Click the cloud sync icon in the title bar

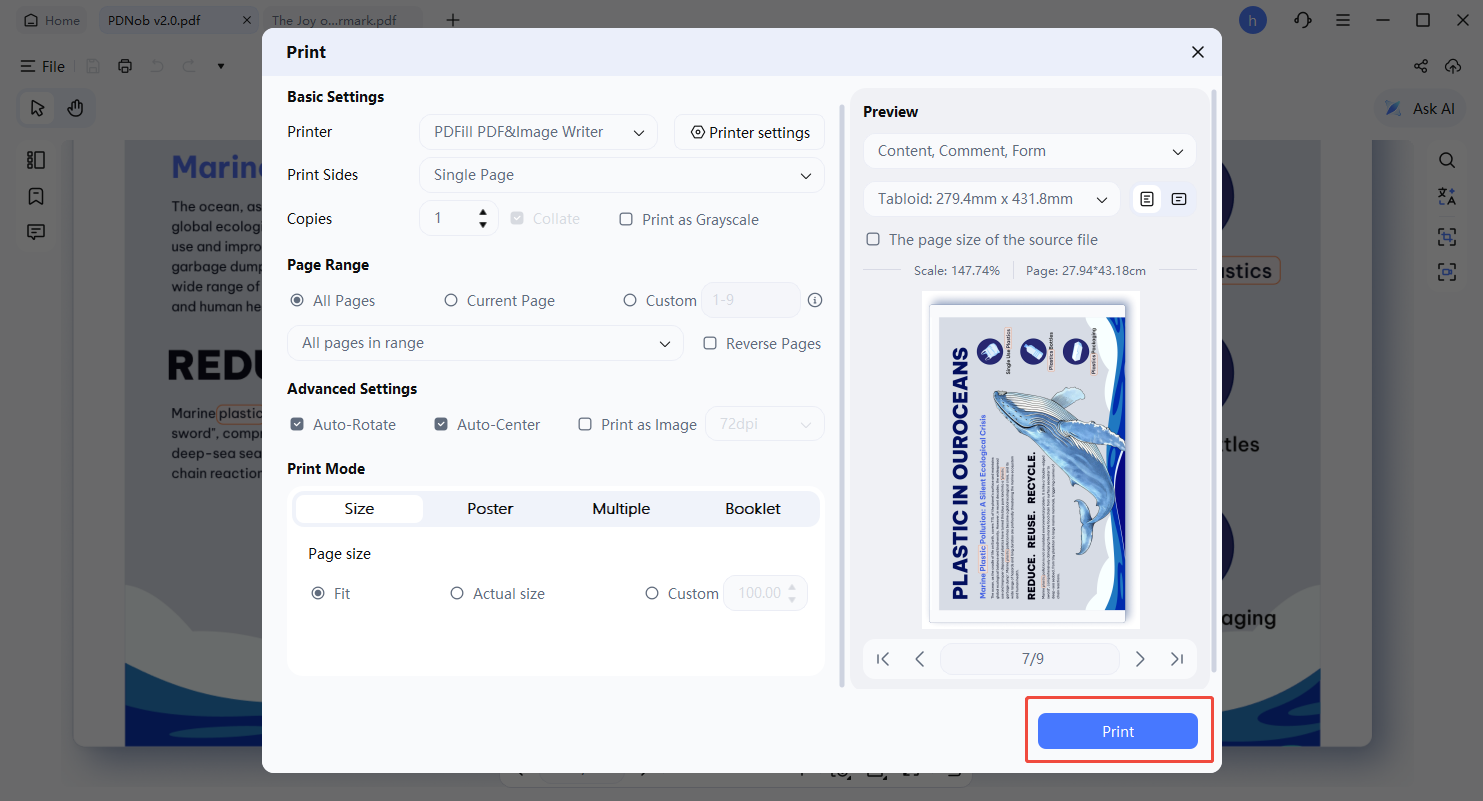coord(1453,66)
